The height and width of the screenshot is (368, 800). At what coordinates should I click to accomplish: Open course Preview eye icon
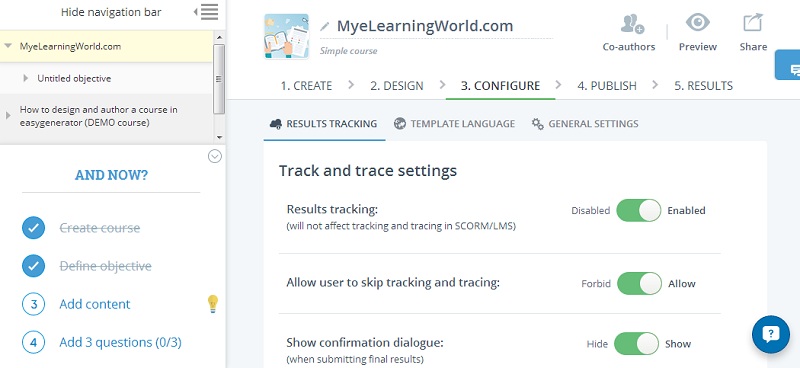tap(697, 23)
